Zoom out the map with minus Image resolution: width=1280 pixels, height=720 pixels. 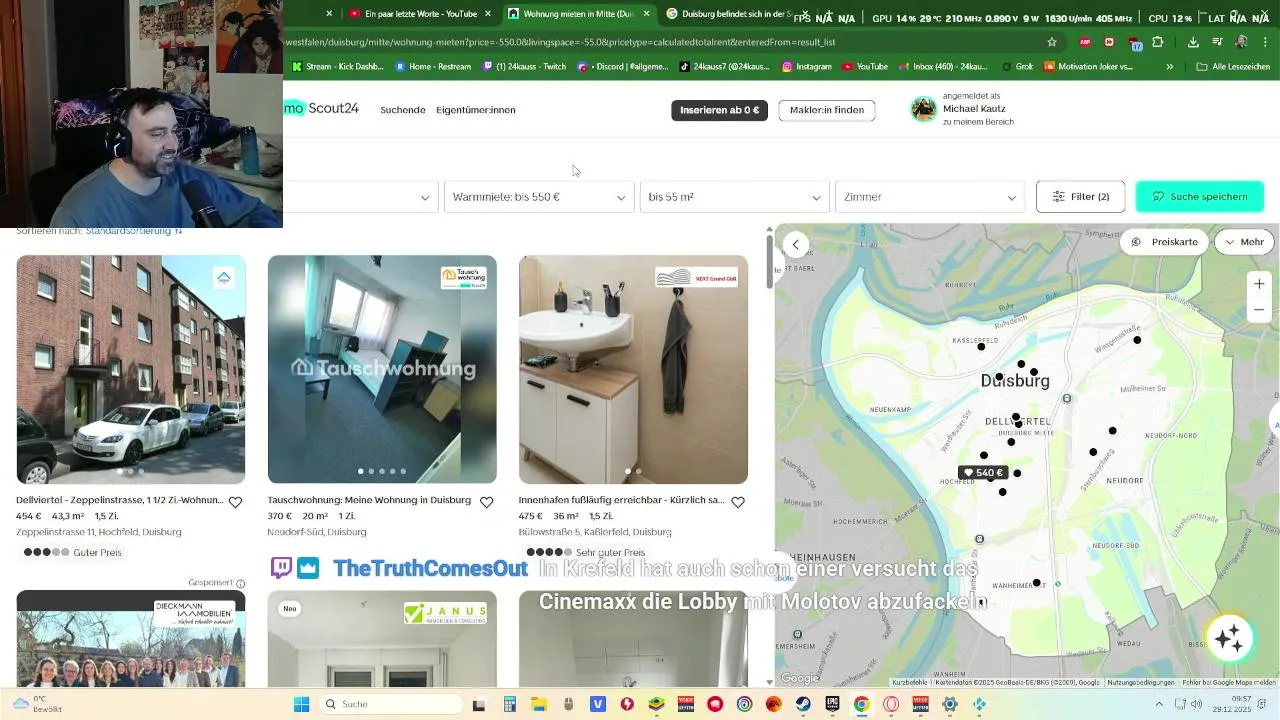[x=1259, y=310]
